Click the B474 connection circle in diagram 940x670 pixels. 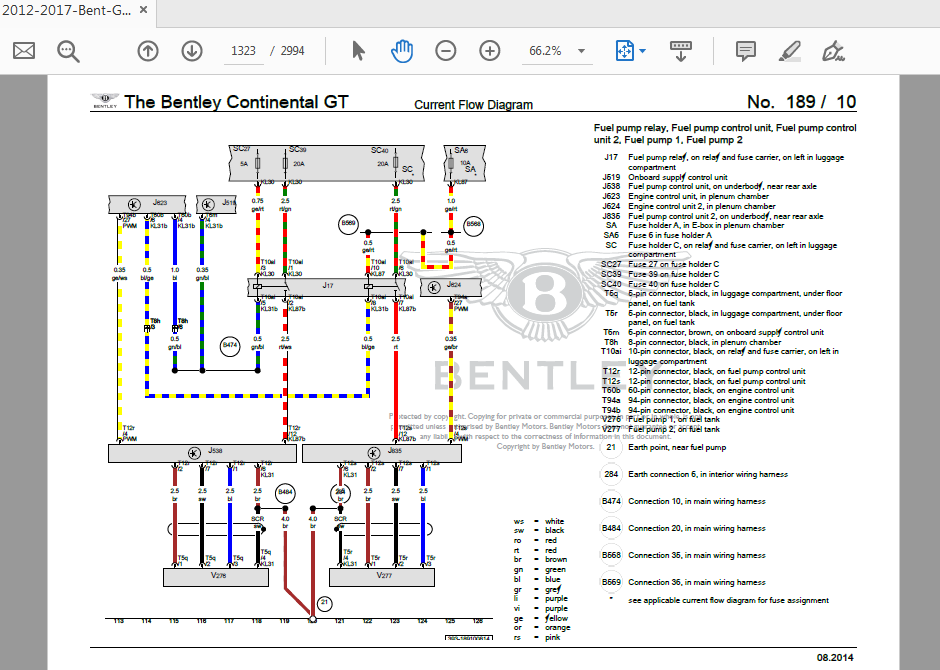point(230,346)
